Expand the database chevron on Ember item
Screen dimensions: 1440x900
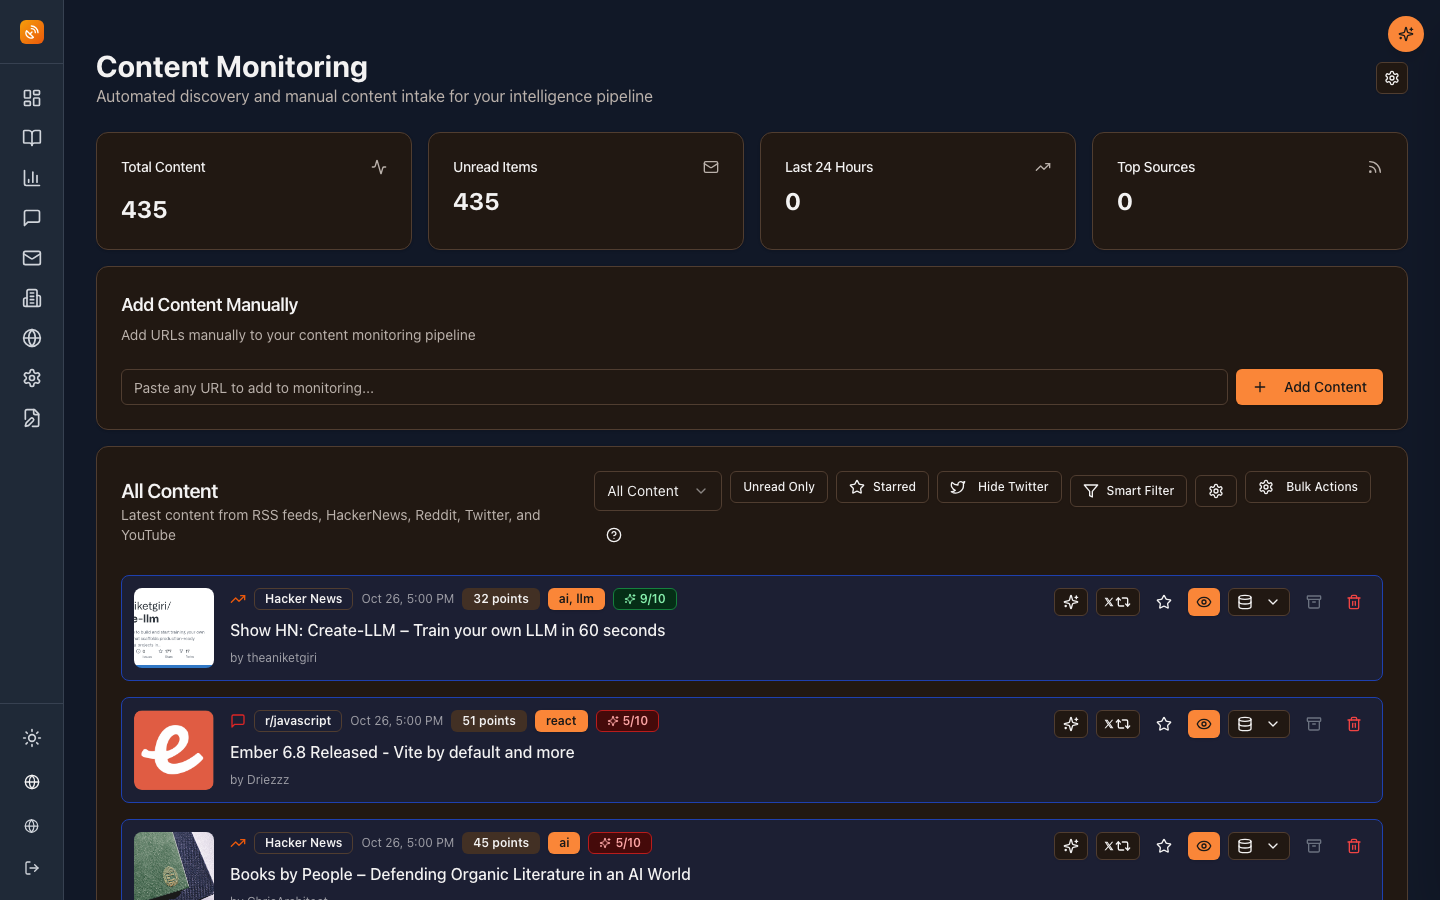(x=1273, y=723)
